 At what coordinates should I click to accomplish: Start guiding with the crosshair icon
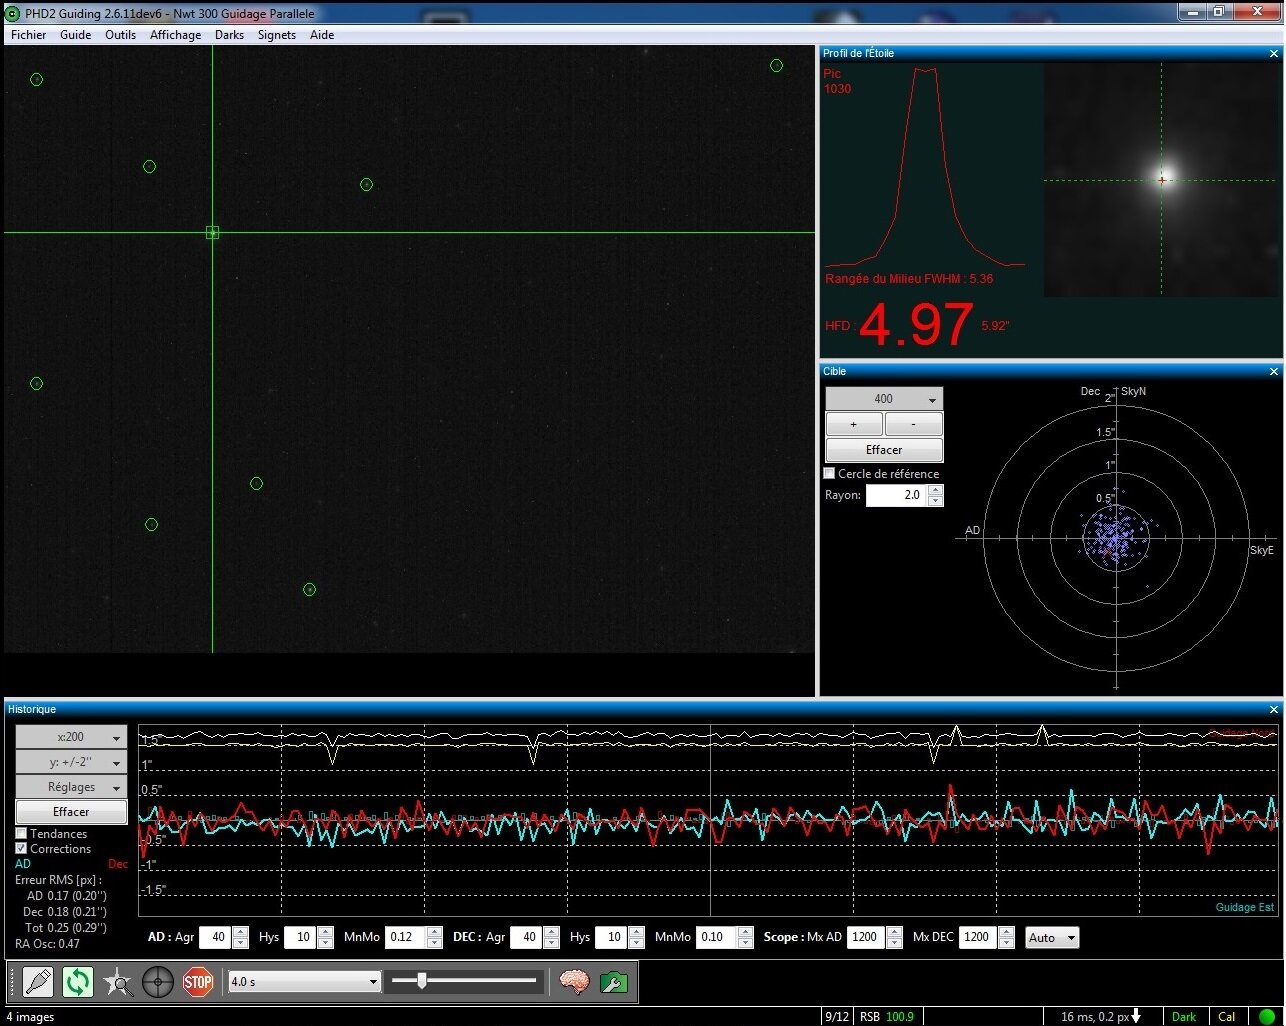158,982
